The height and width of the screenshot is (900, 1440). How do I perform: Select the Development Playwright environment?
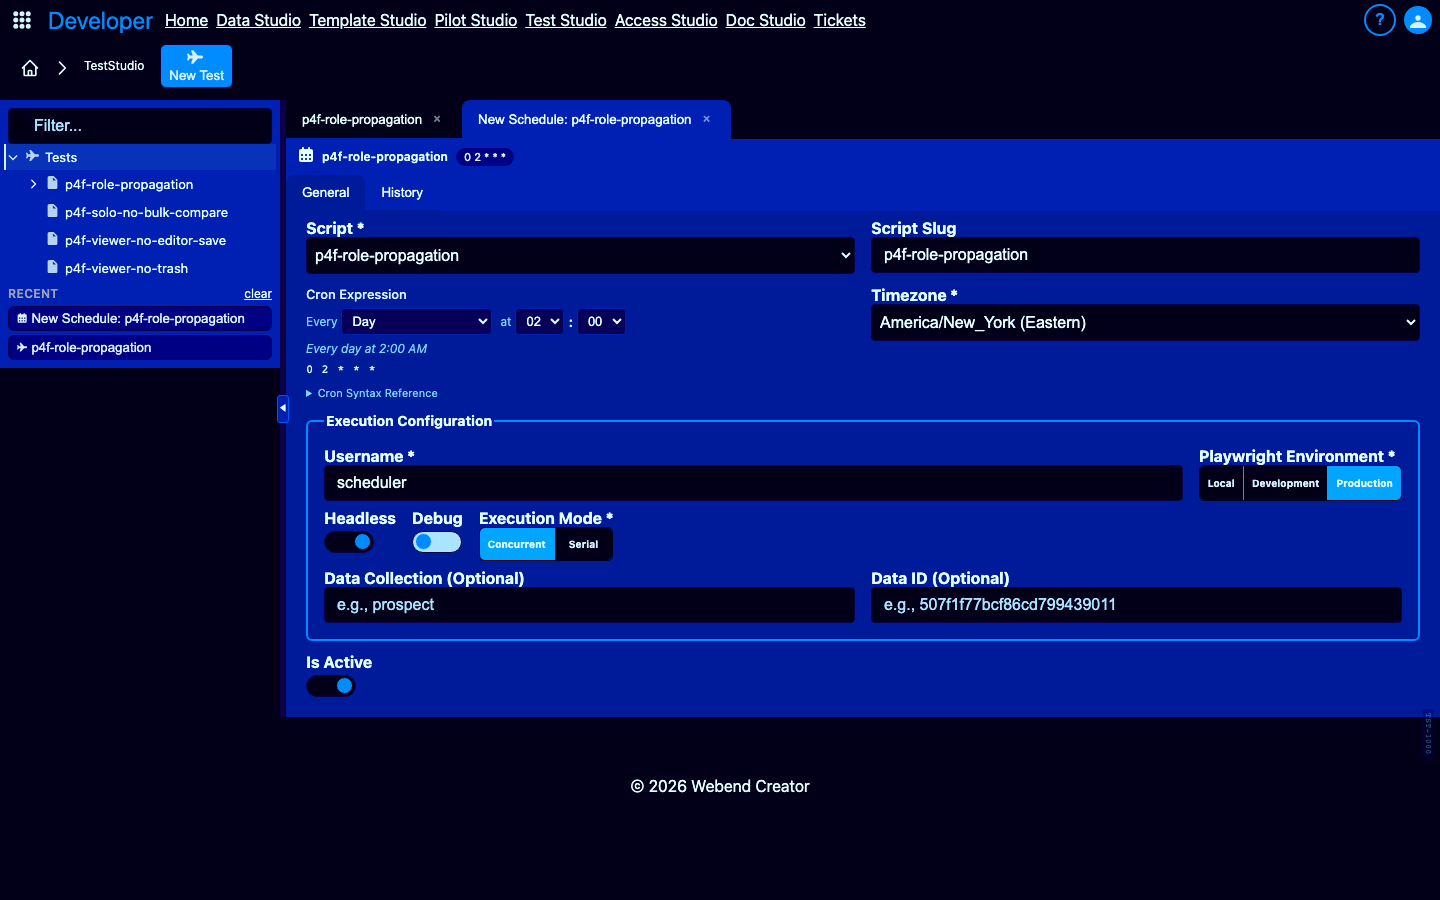[1285, 483]
